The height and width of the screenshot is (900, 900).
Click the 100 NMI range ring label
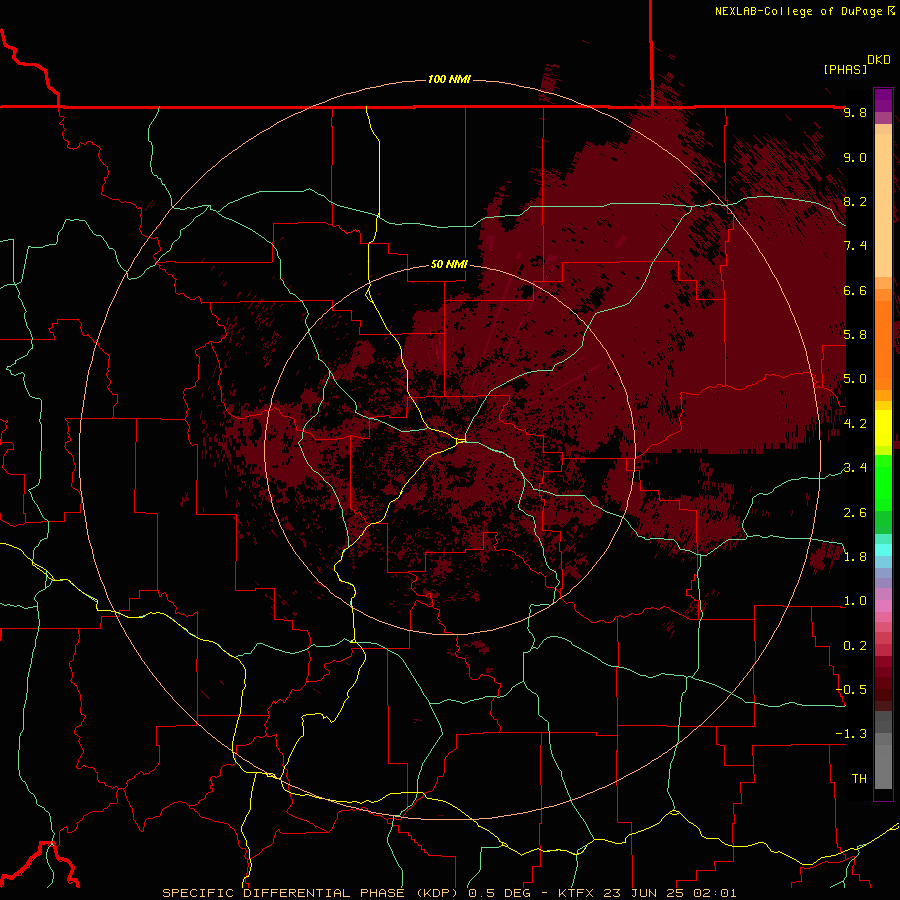(x=449, y=79)
